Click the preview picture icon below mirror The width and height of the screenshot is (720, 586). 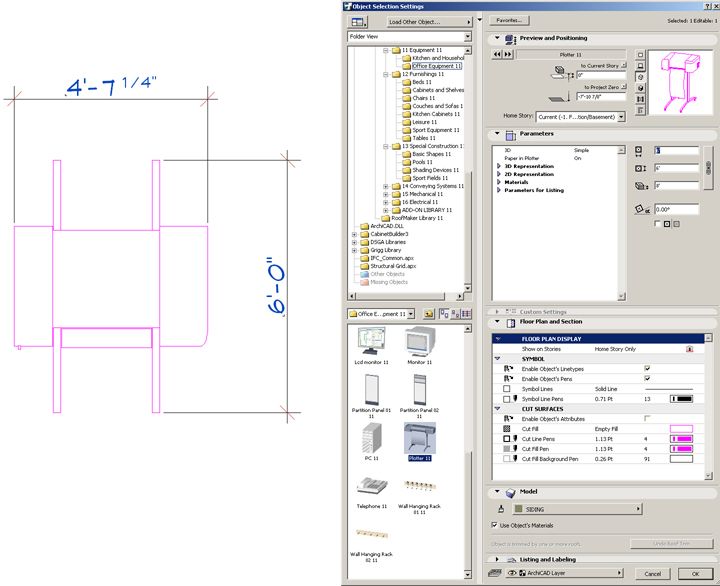coord(641,110)
